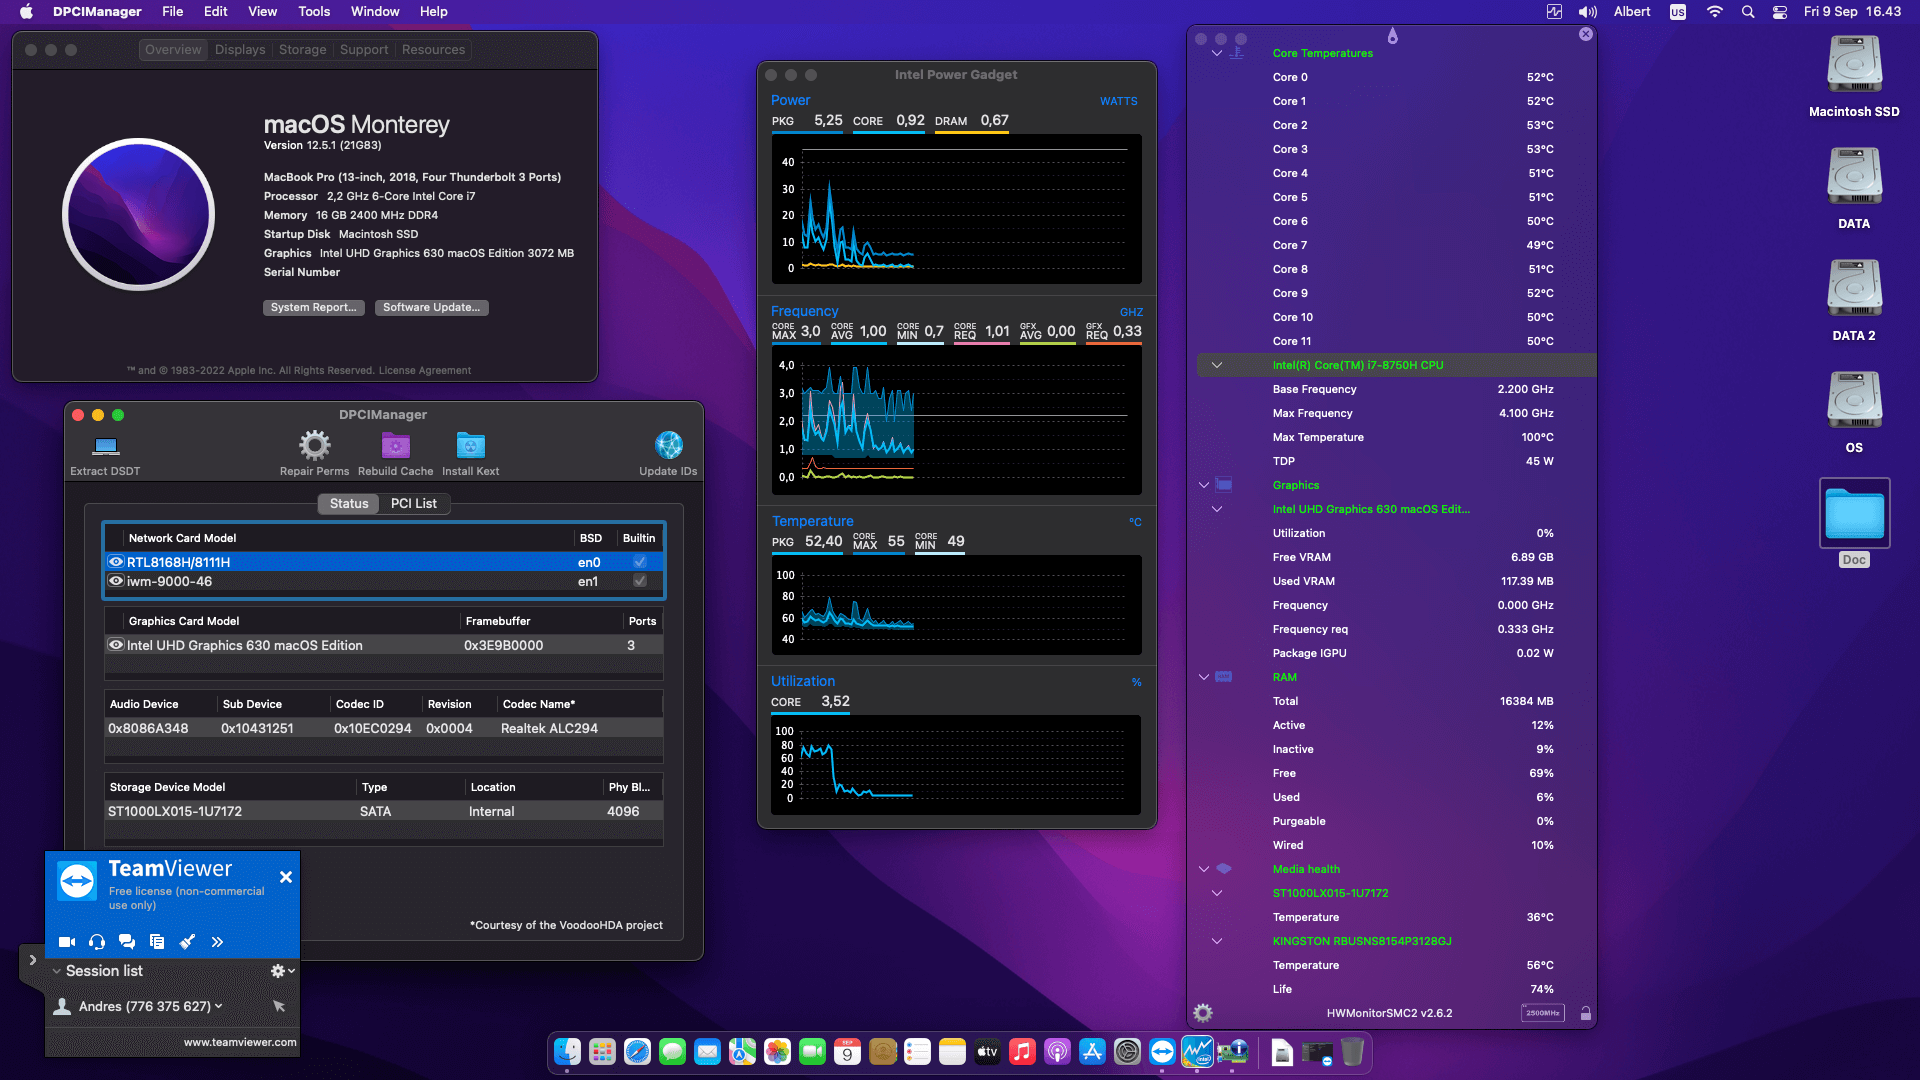This screenshot has width=1920, height=1080.
Task: Switch to the PCI List tab
Action: point(413,503)
